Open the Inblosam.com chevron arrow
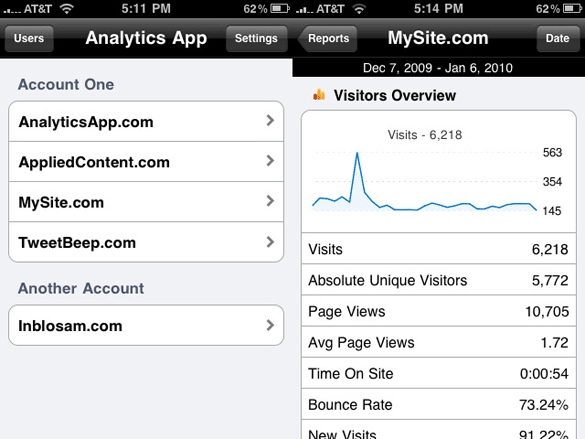 (270, 325)
